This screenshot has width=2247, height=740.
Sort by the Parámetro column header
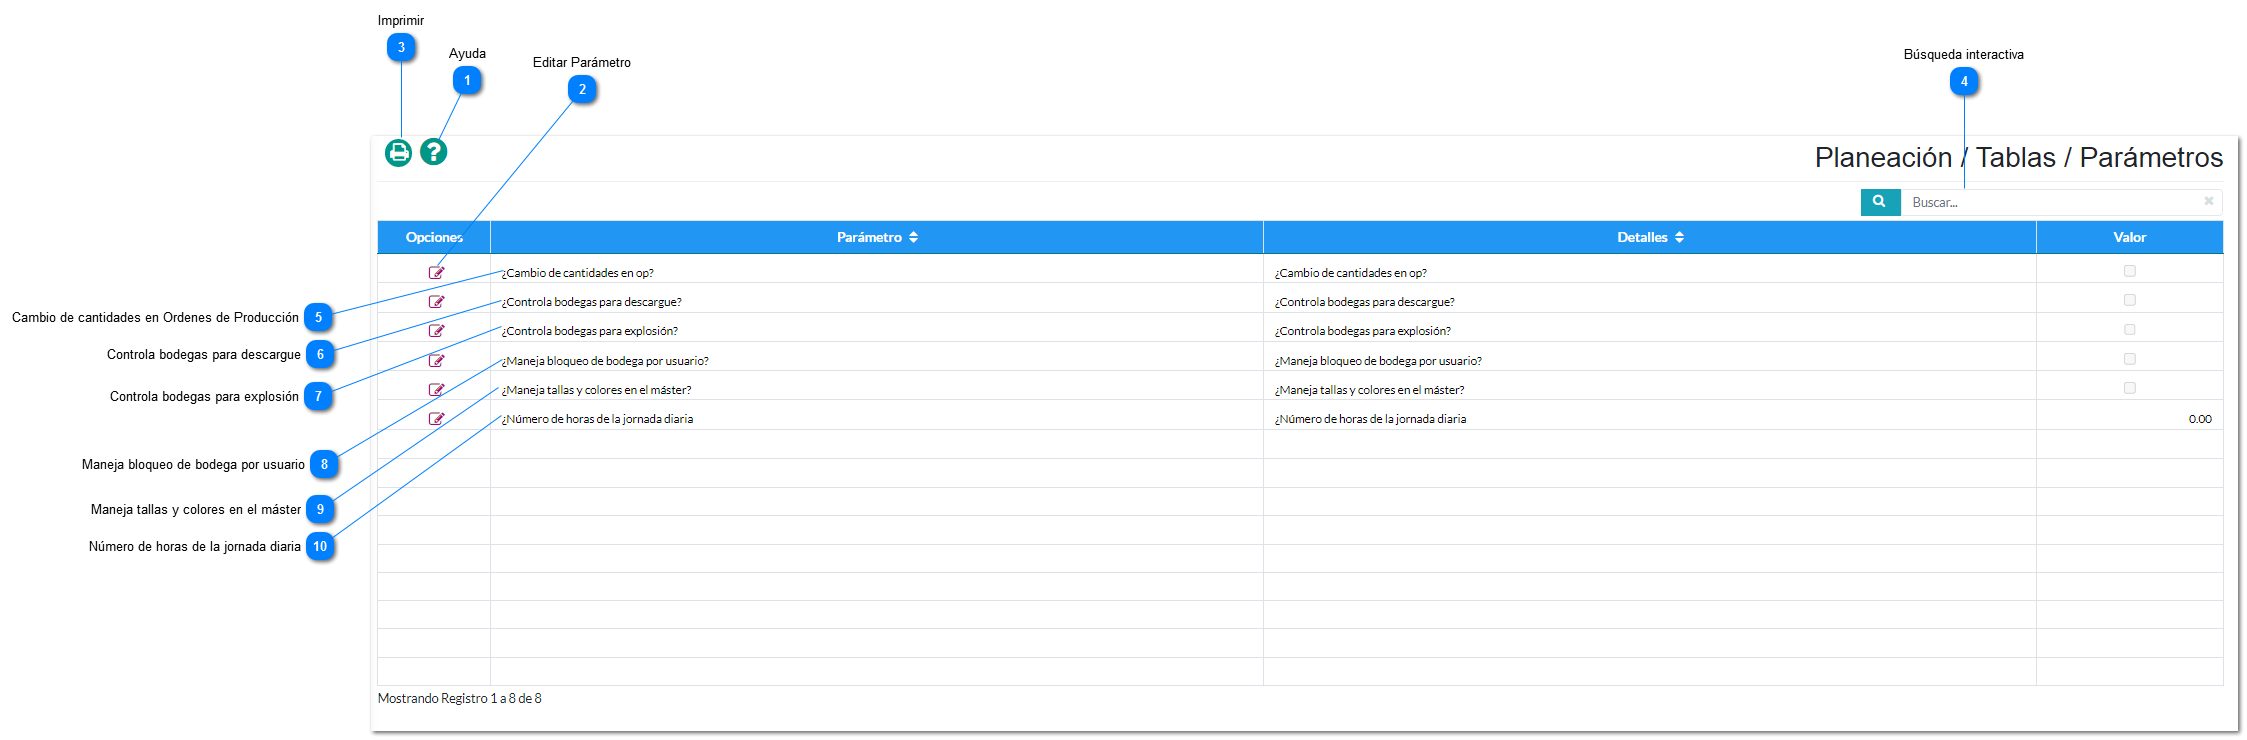877,237
